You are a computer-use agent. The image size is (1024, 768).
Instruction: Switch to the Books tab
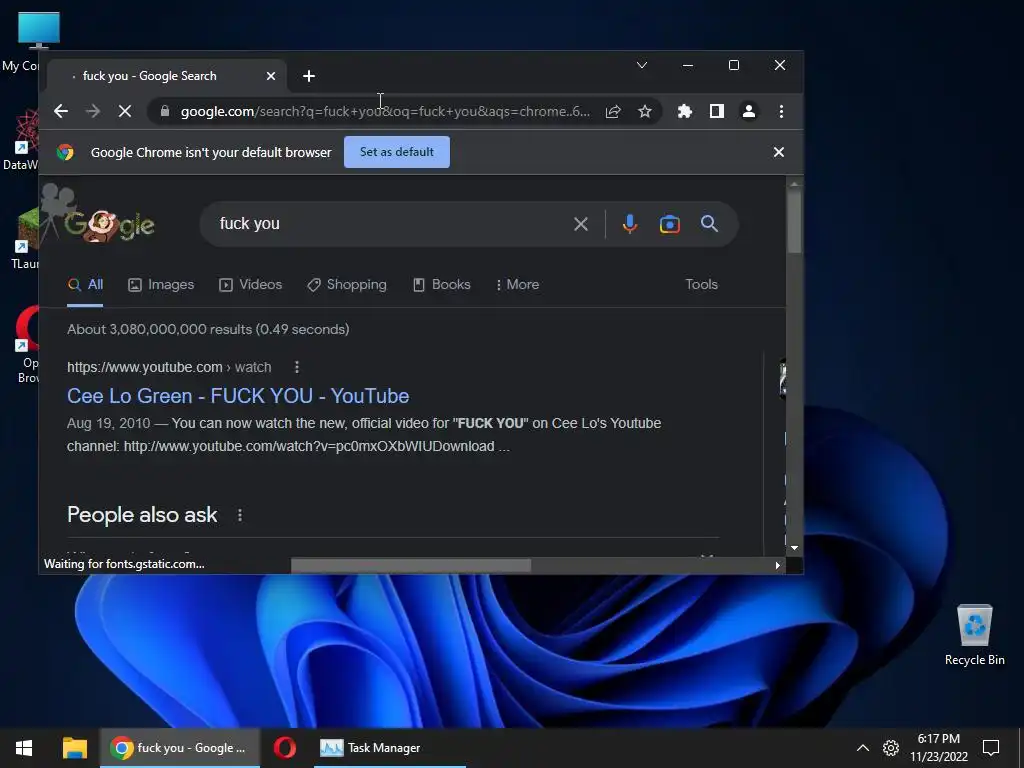(441, 285)
